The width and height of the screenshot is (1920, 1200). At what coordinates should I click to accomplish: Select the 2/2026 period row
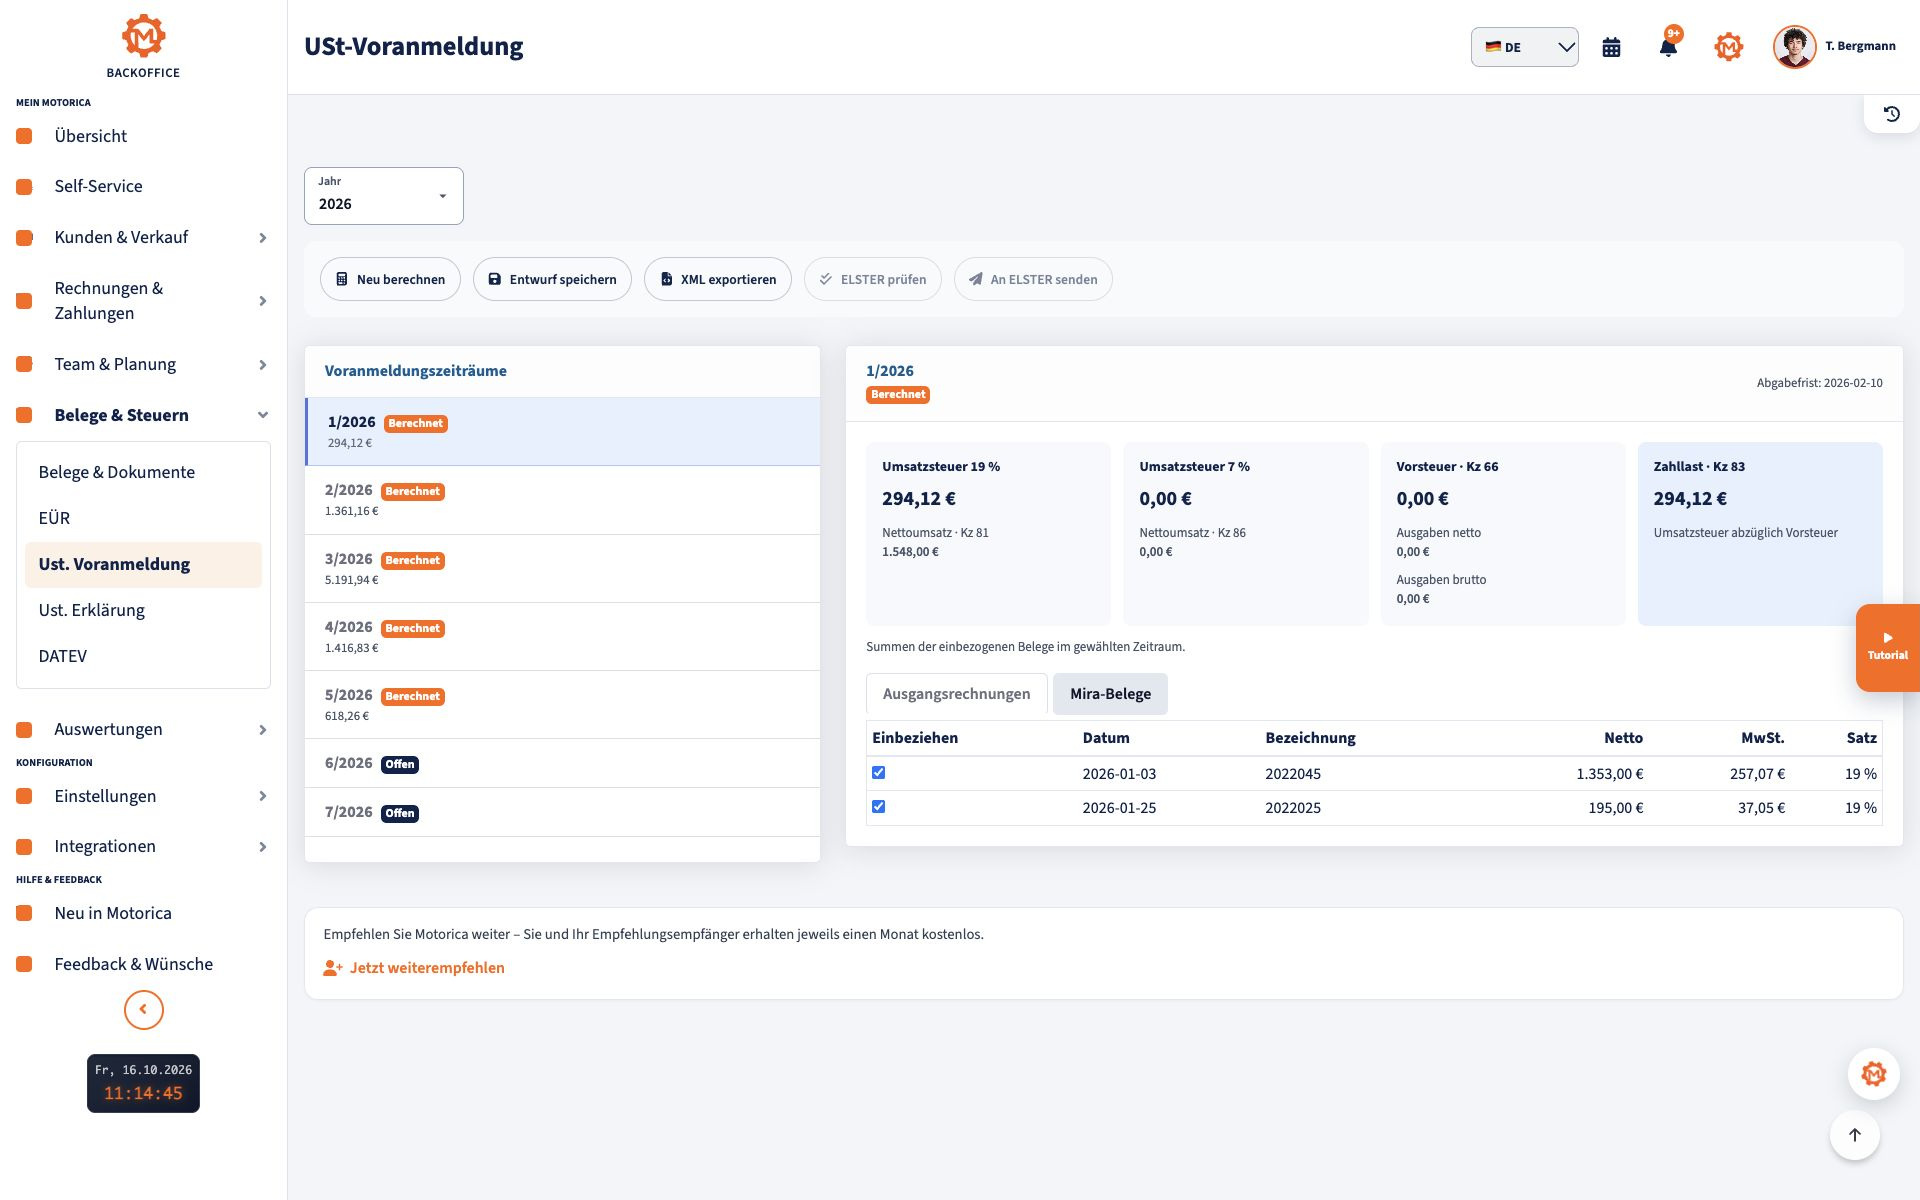(562, 500)
